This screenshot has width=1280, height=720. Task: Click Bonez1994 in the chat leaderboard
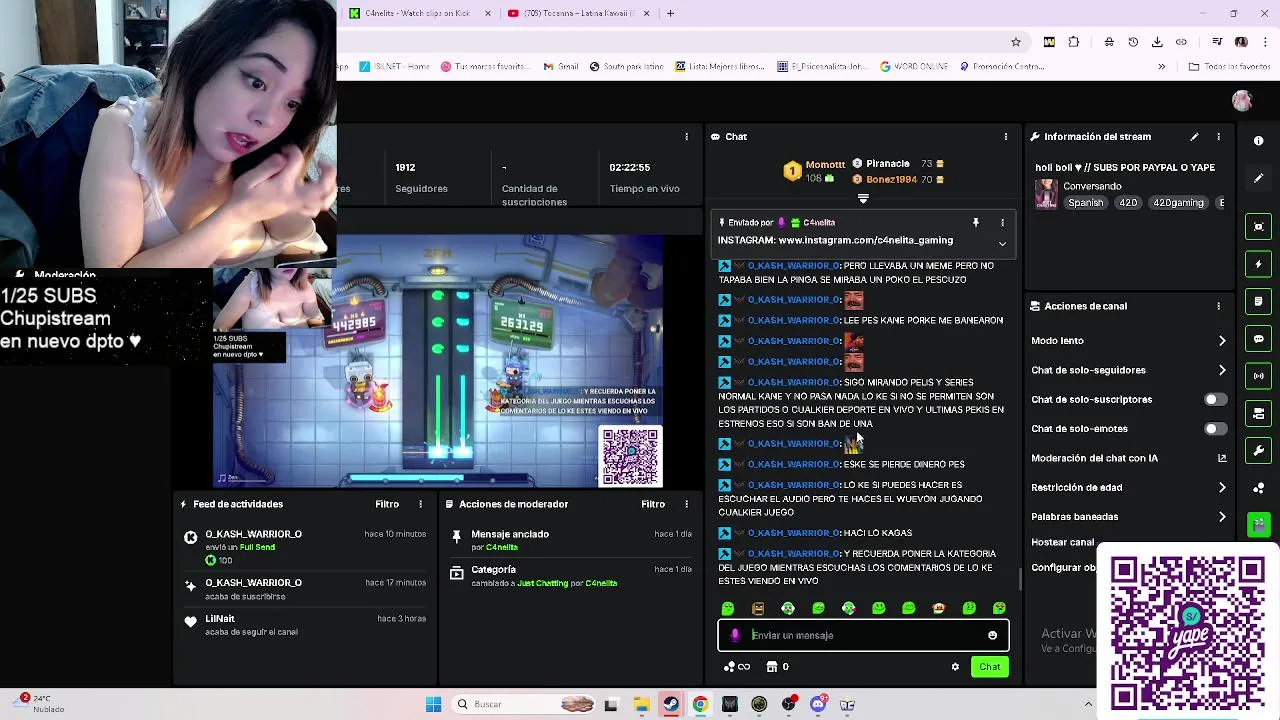click(x=891, y=180)
